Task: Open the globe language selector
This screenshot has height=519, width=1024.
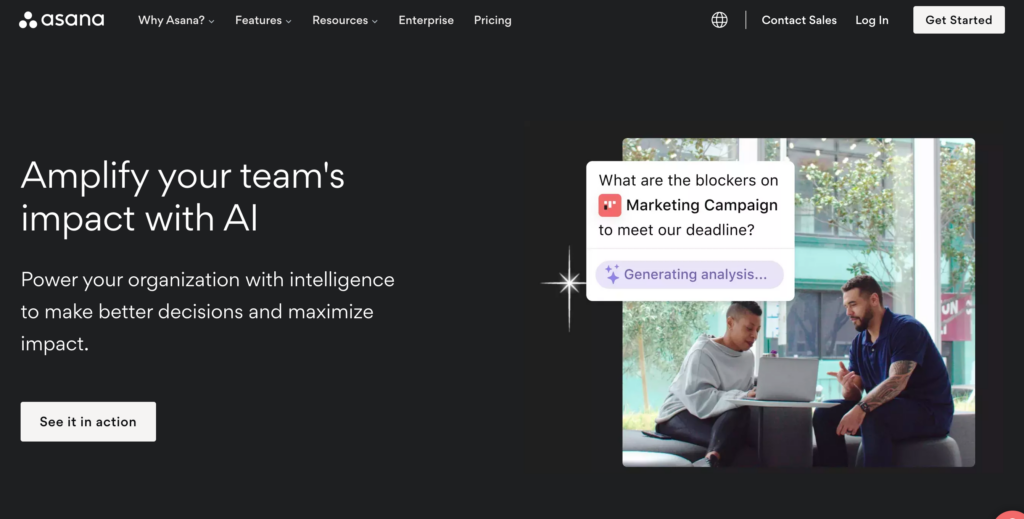Action: point(719,20)
